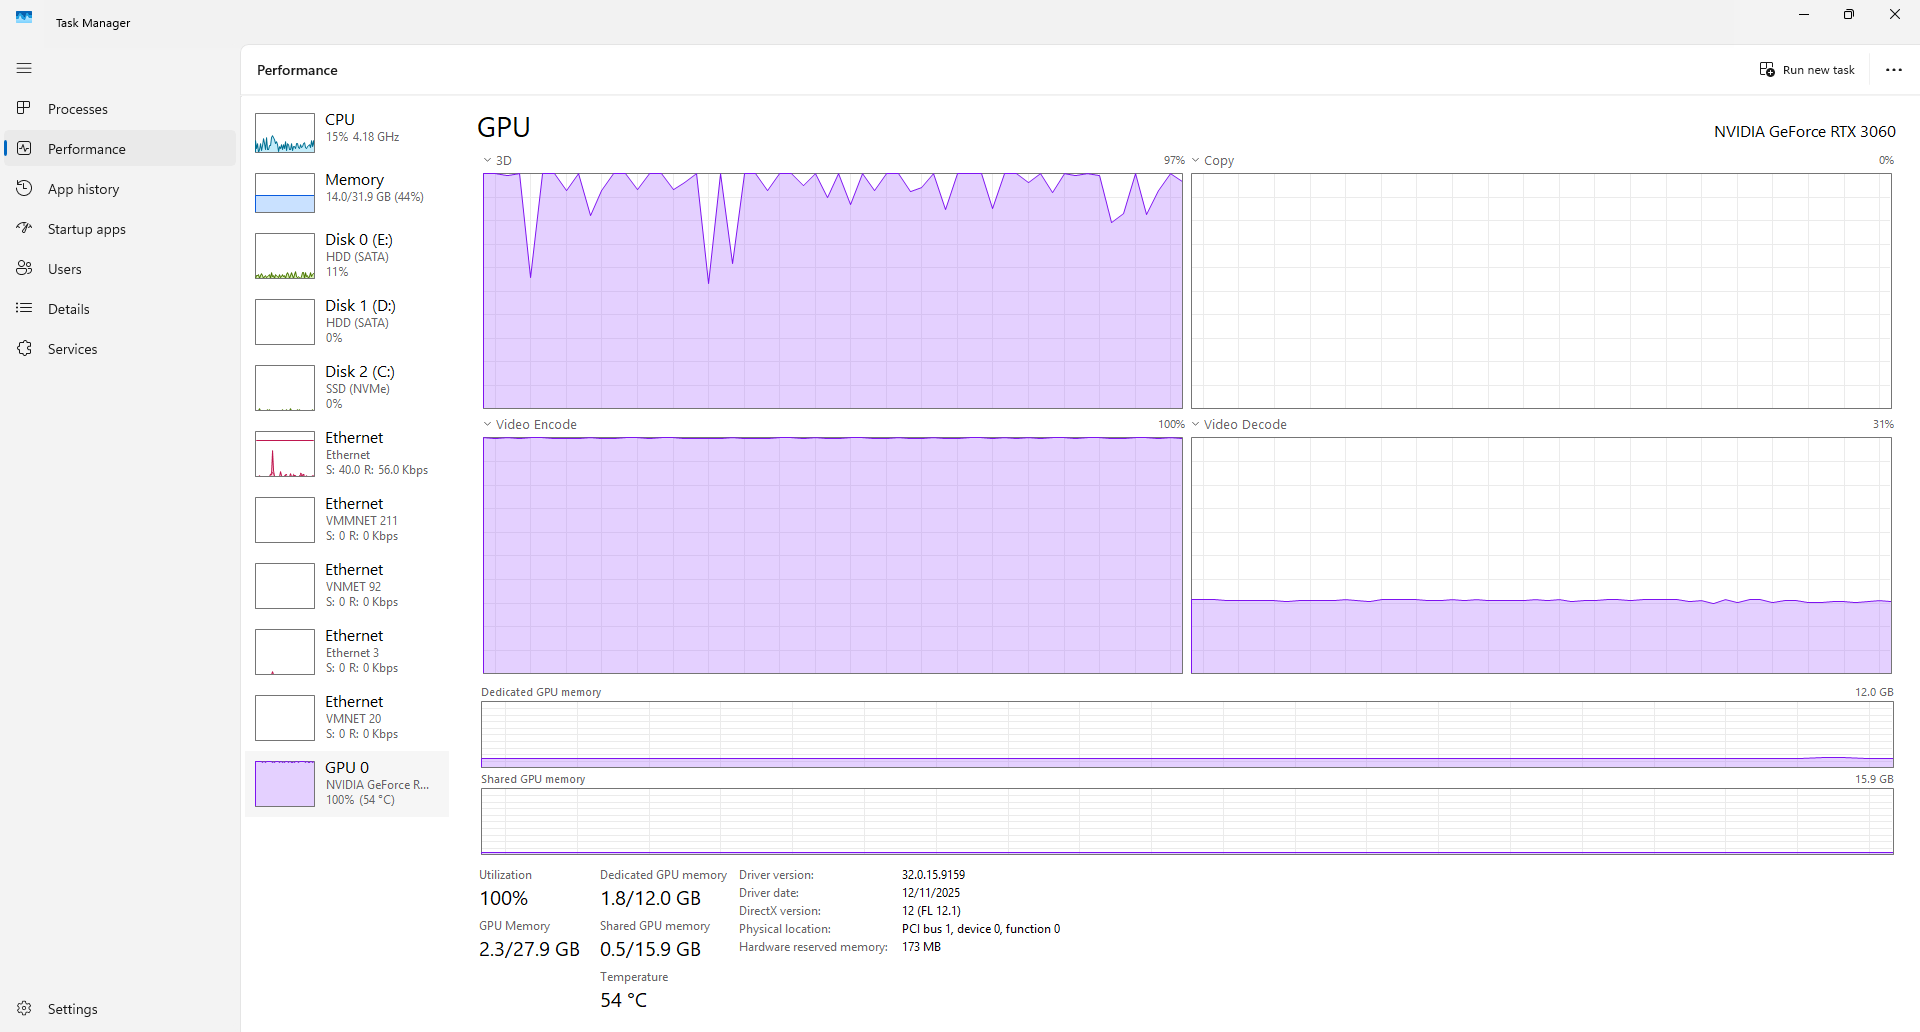Open the Users page

pyautogui.click(x=120, y=268)
